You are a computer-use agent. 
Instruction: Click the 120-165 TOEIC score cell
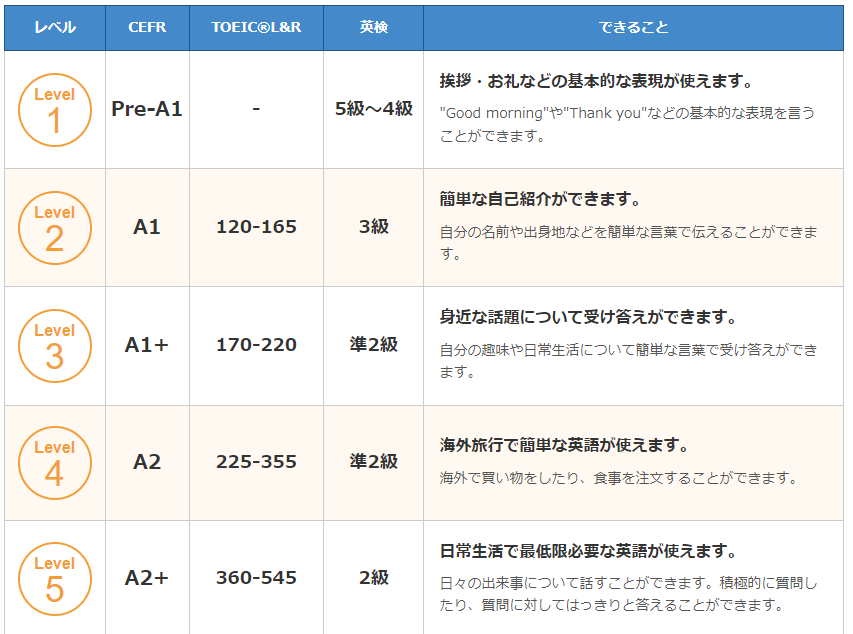pyautogui.click(x=256, y=227)
